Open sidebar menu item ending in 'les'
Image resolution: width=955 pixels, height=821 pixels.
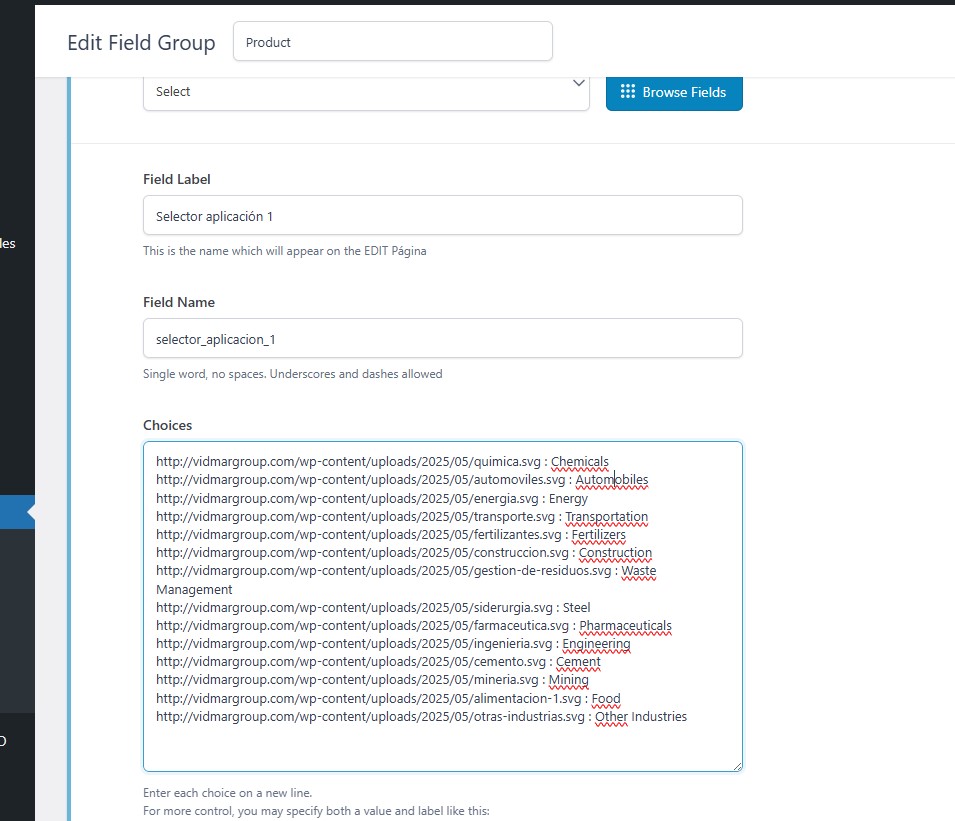(9, 244)
